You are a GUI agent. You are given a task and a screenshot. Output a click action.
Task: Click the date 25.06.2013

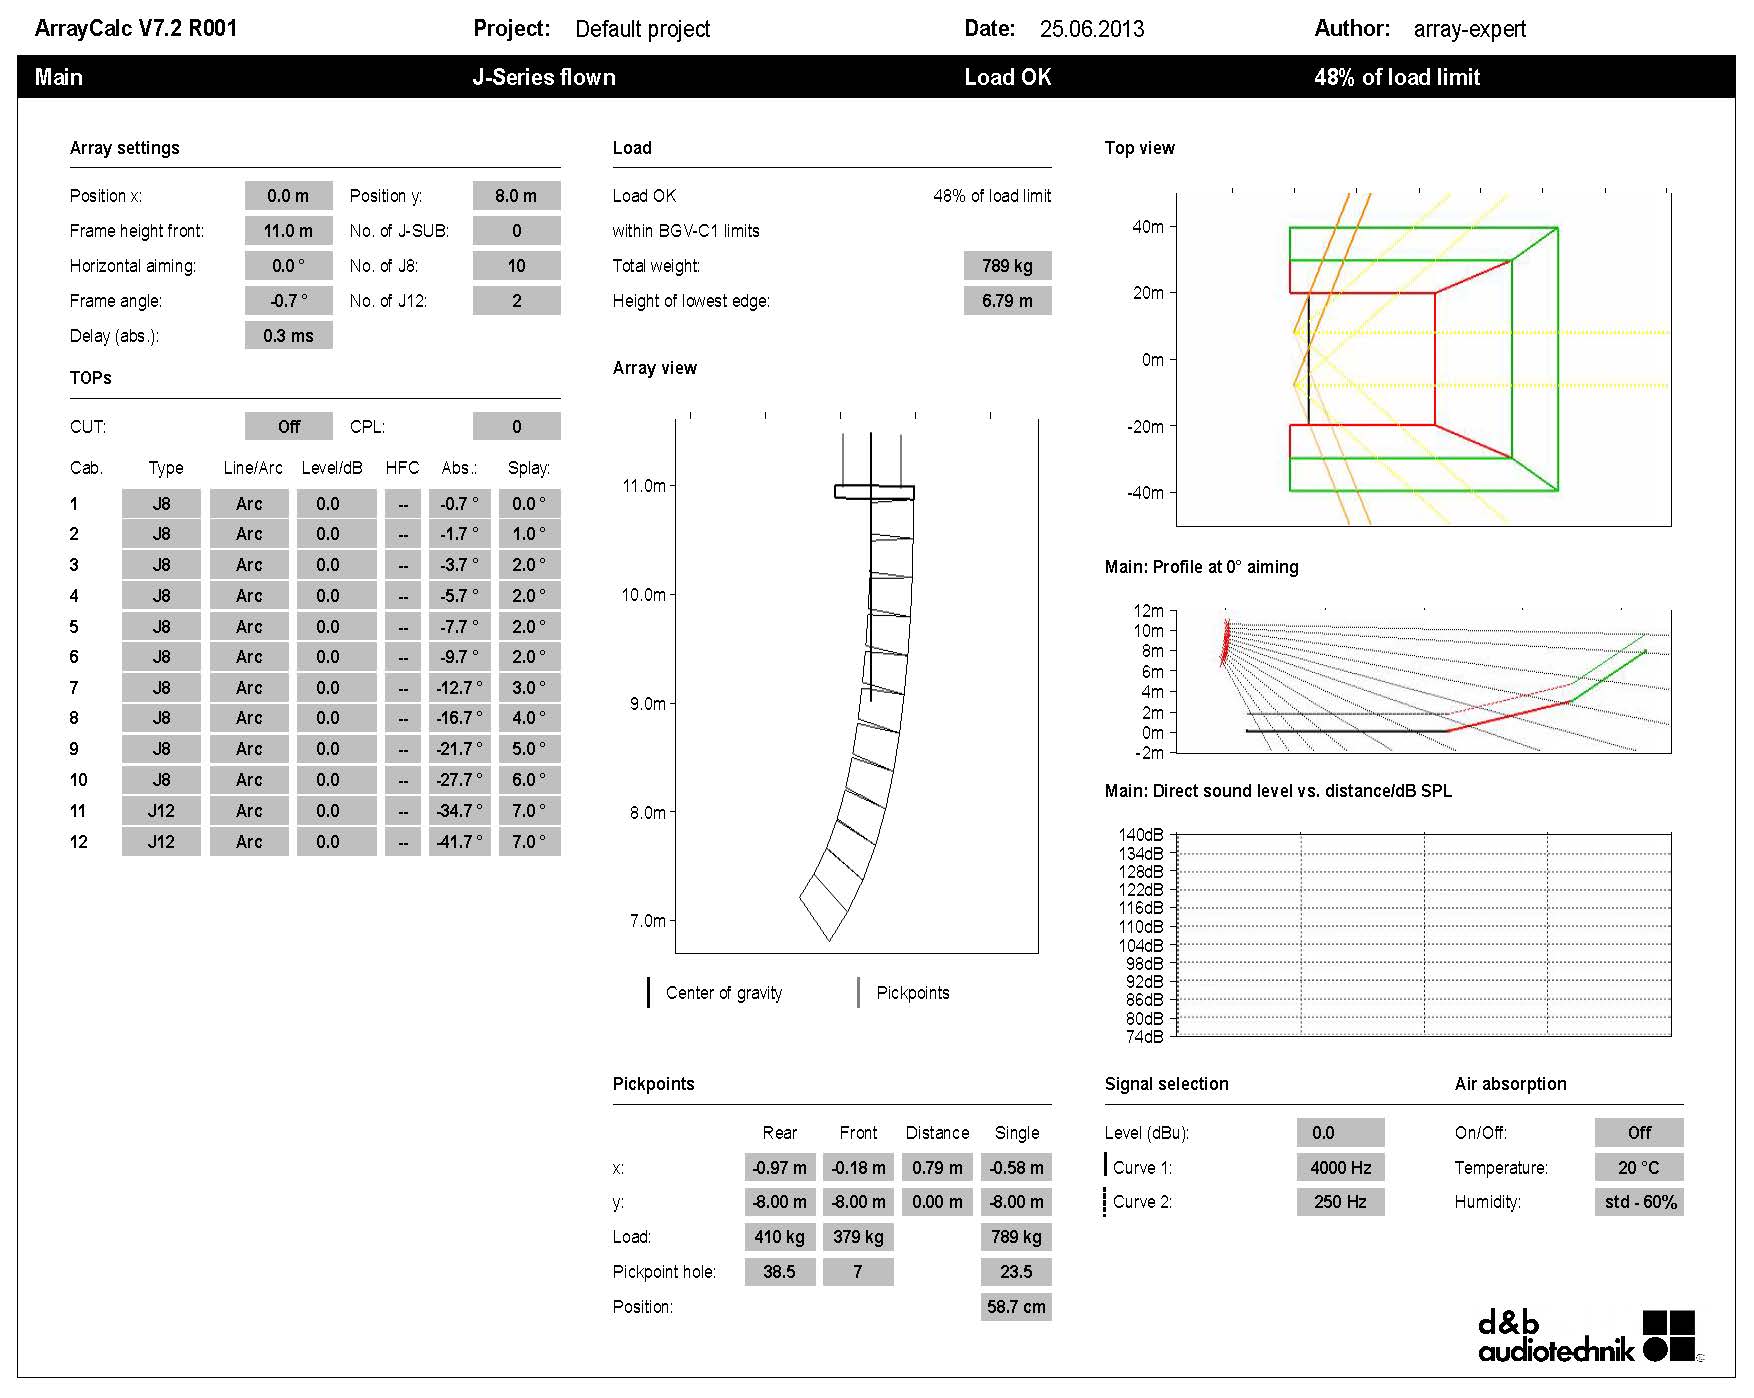1092,29
